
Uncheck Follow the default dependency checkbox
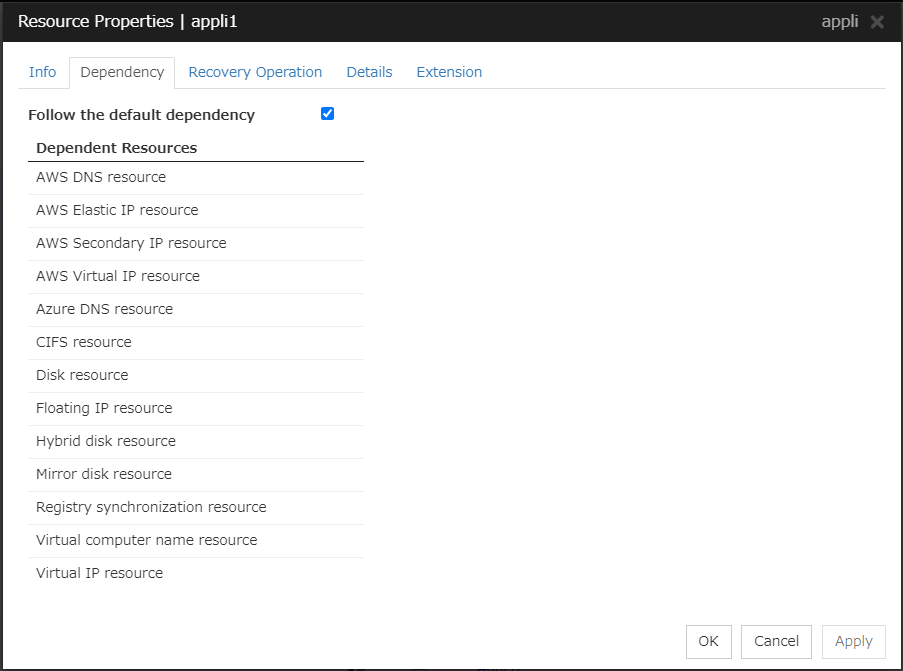coord(327,114)
